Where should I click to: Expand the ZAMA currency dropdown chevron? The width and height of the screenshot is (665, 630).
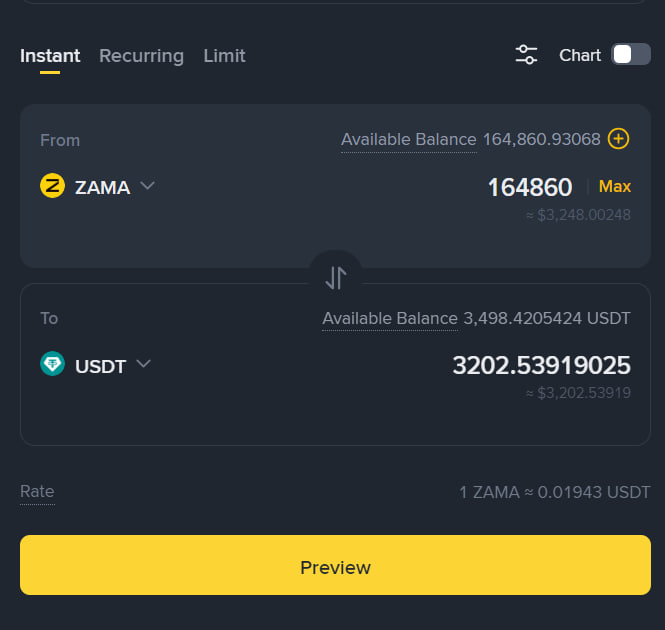(x=147, y=185)
